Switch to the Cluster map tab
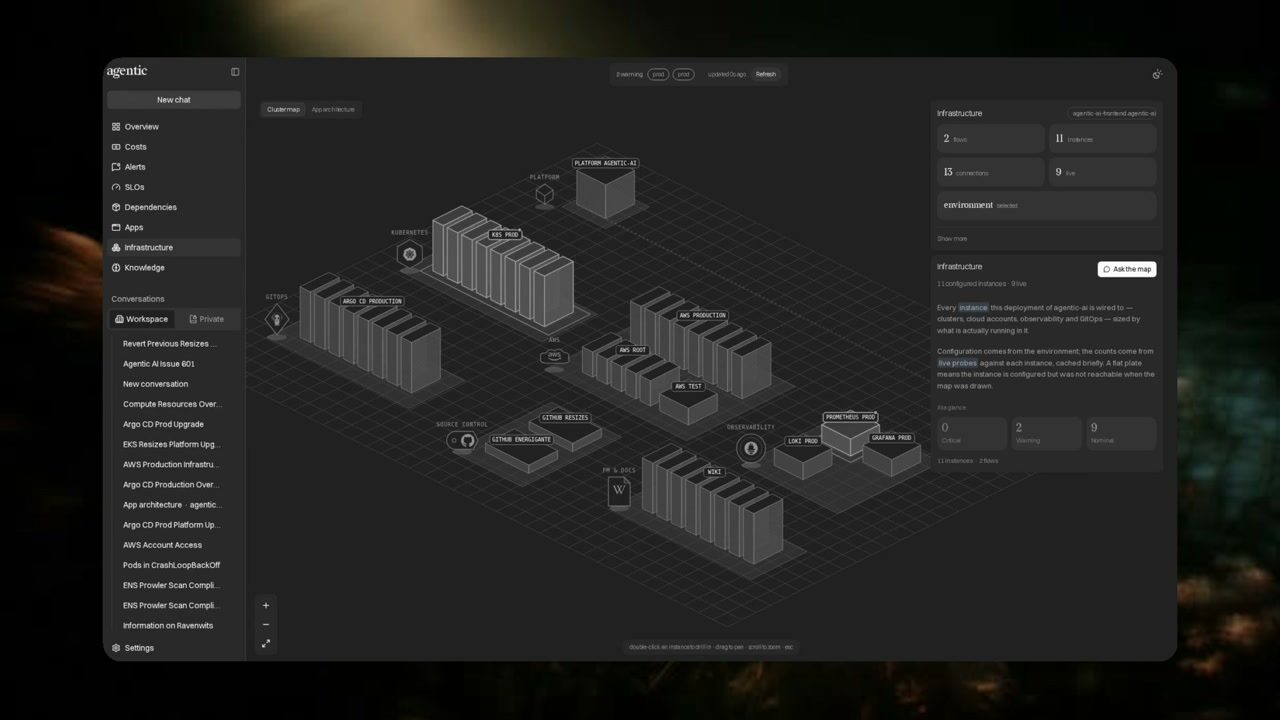 click(x=283, y=109)
